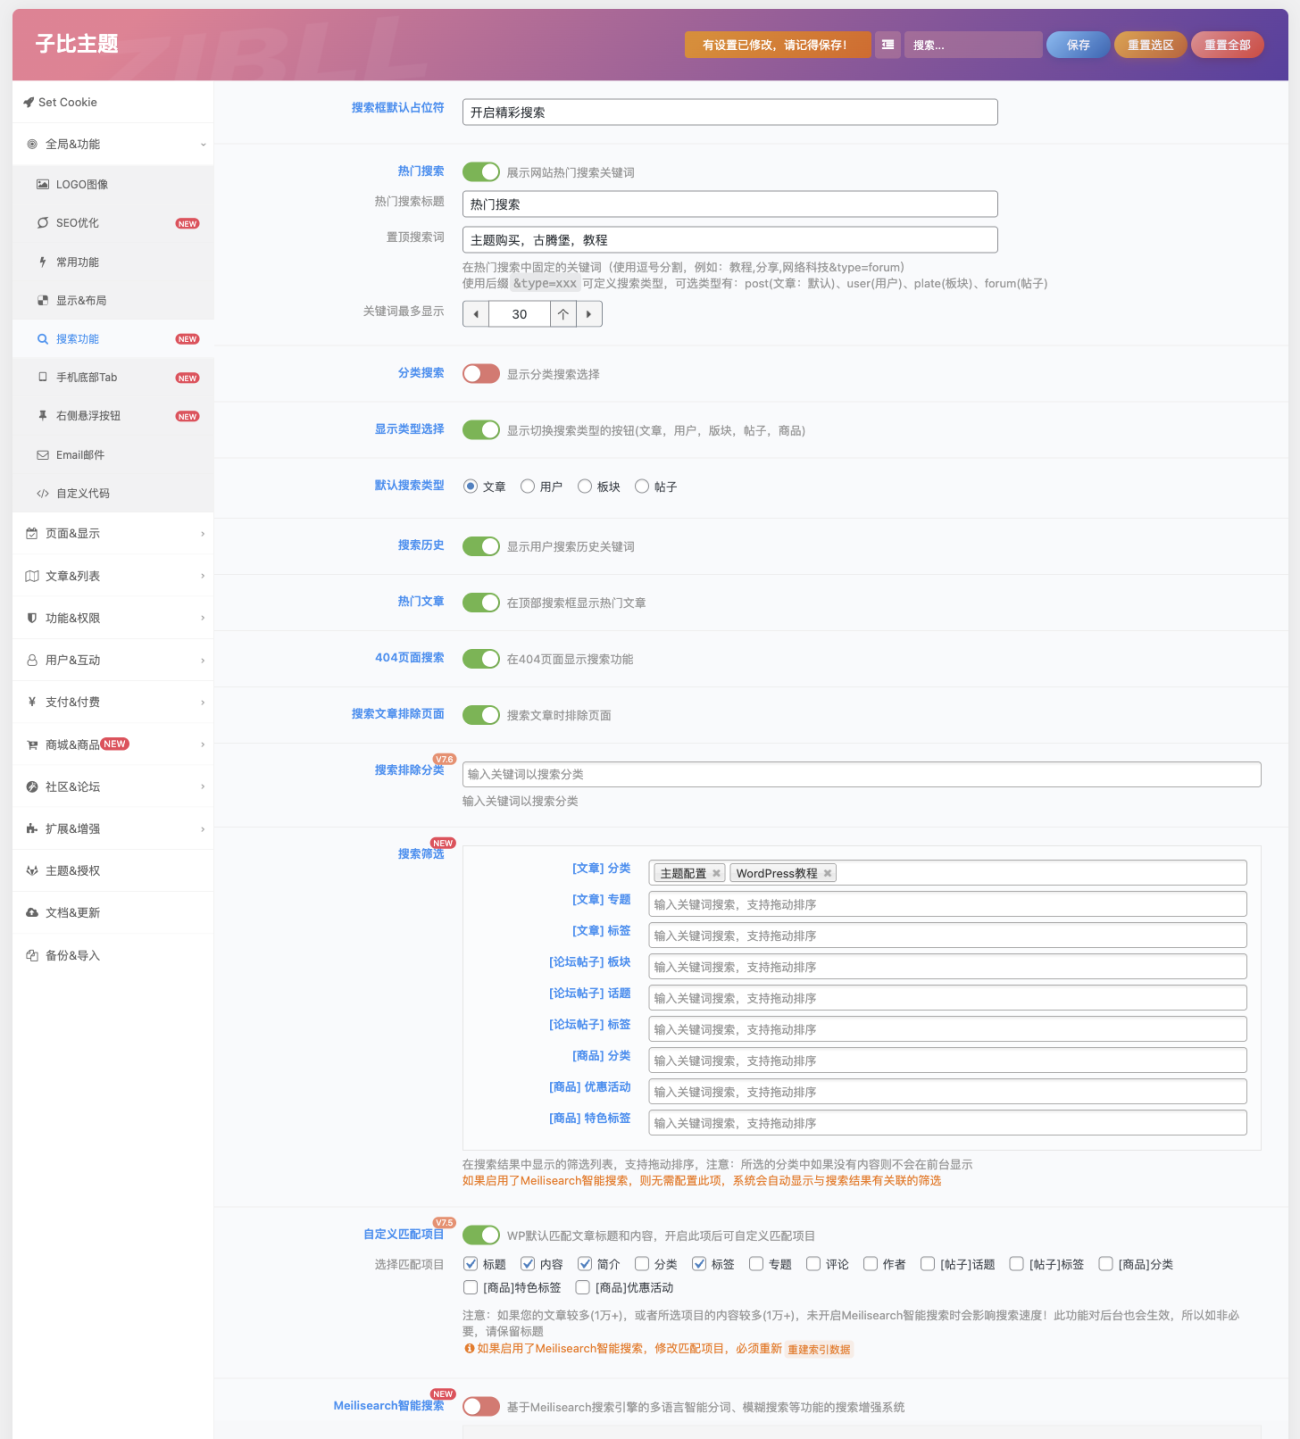Disable the 热门搜索 toggle
Screen dimensions: 1300x1439
pos(481,171)
